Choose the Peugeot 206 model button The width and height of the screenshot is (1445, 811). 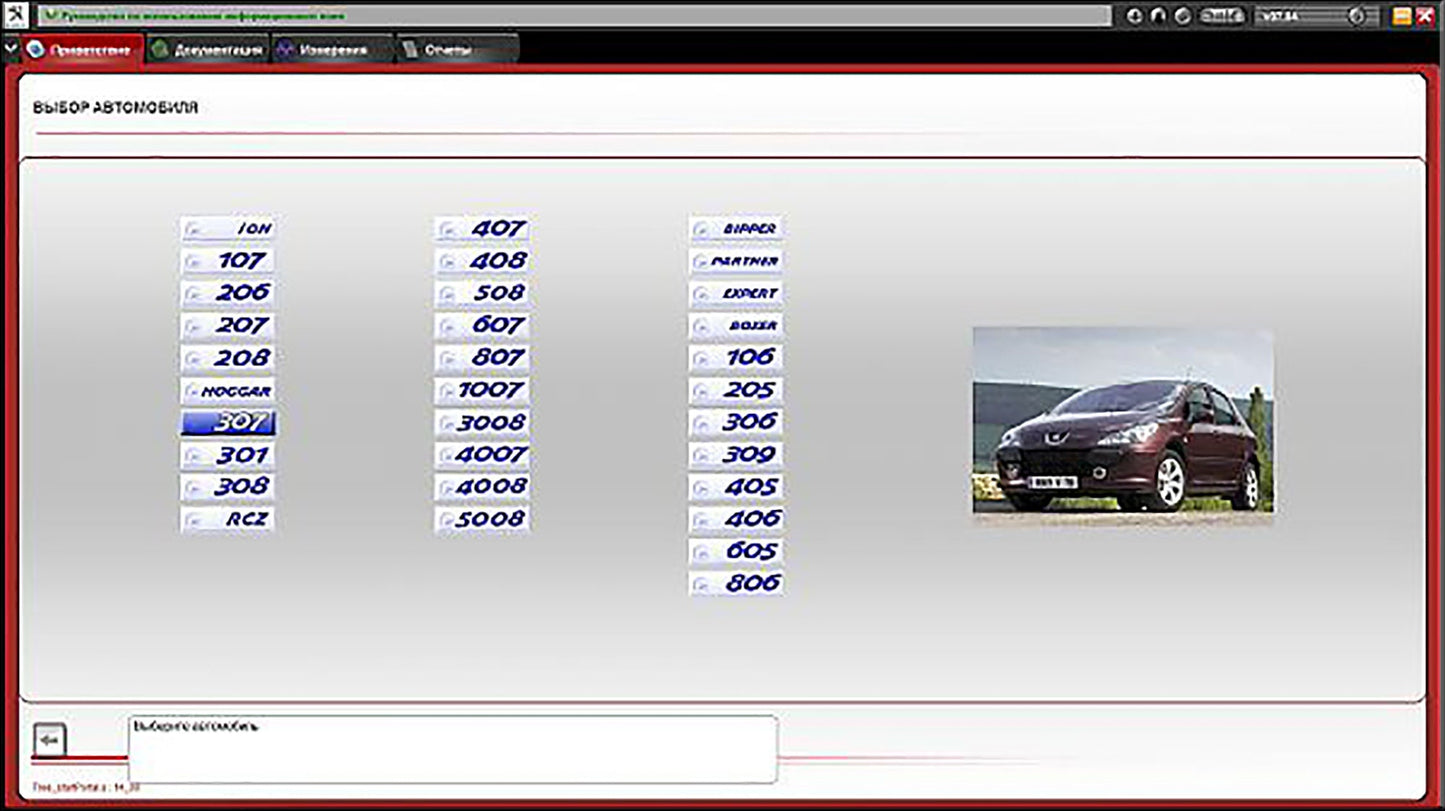coord(228,293)
